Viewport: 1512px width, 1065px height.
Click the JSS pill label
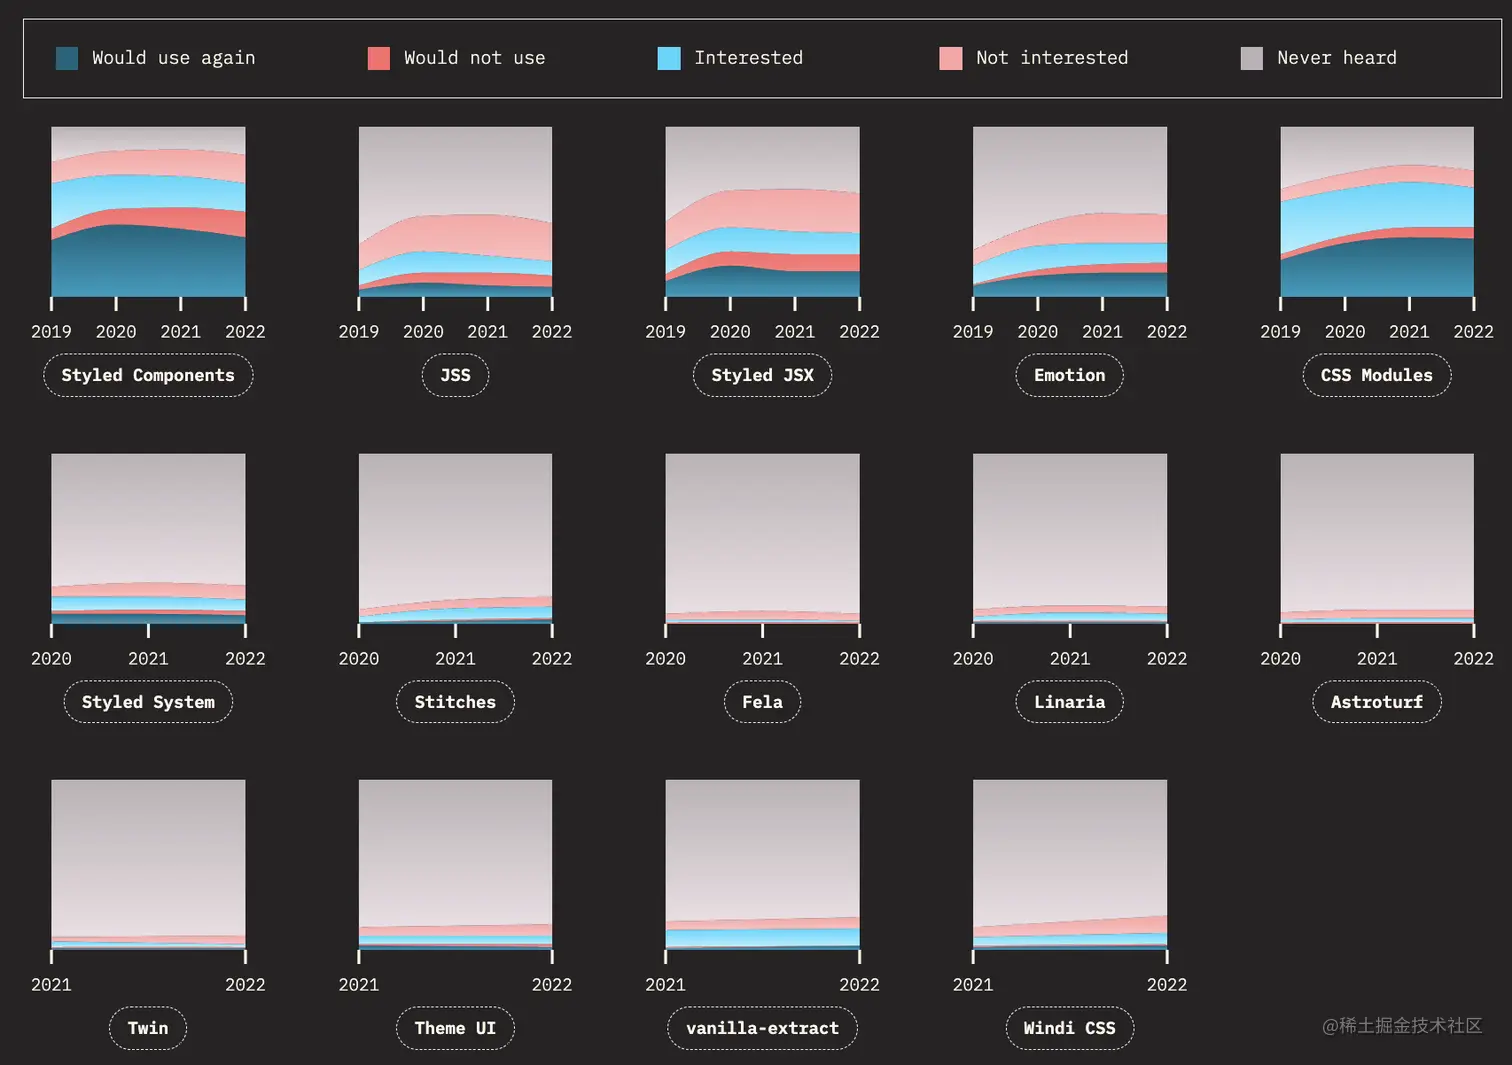[455, 375]
